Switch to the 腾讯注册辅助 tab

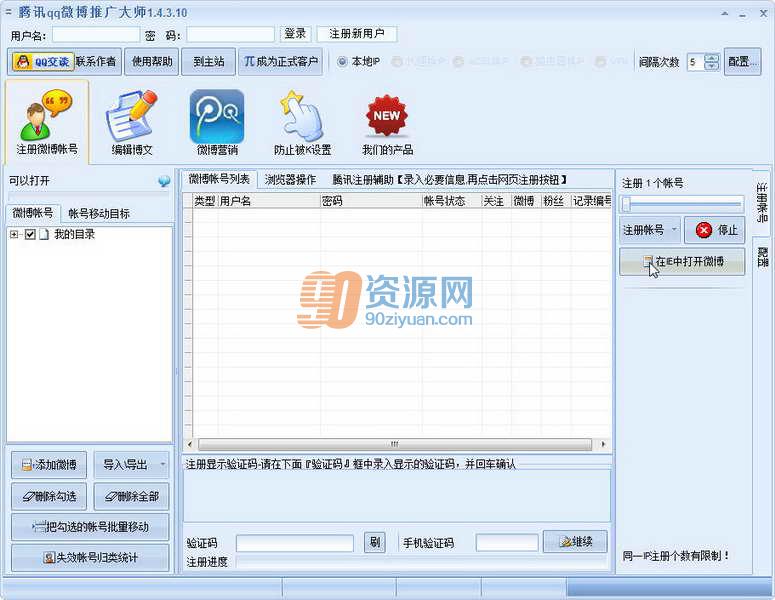coord(449,180)
